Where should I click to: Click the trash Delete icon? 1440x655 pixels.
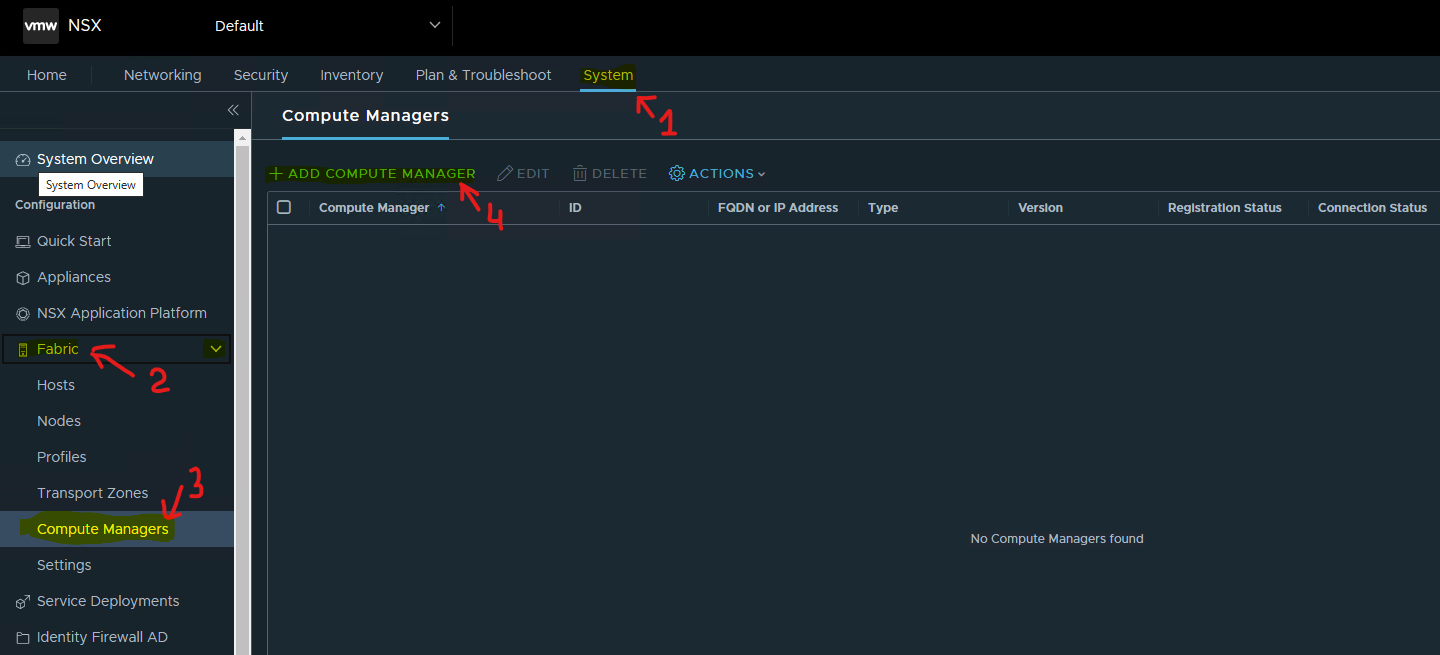click(580, 174)
